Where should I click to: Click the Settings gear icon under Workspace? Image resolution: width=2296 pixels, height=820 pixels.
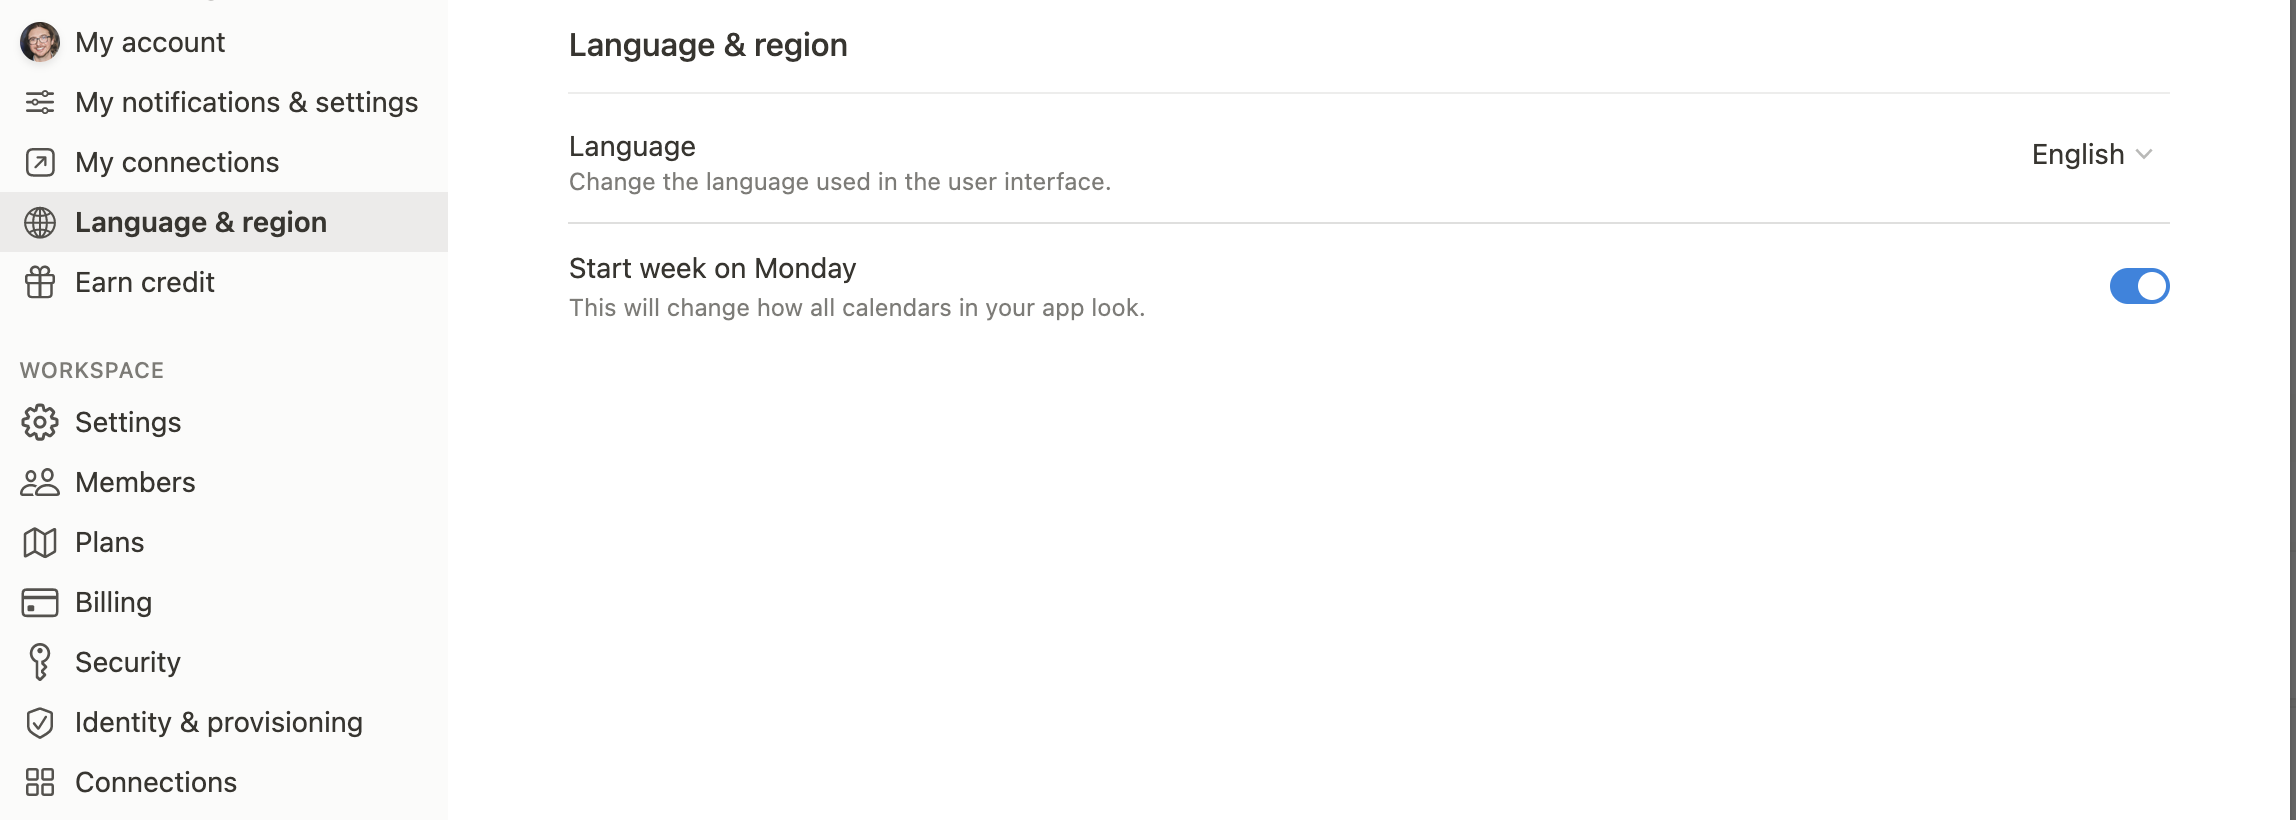tap(40, 422)
